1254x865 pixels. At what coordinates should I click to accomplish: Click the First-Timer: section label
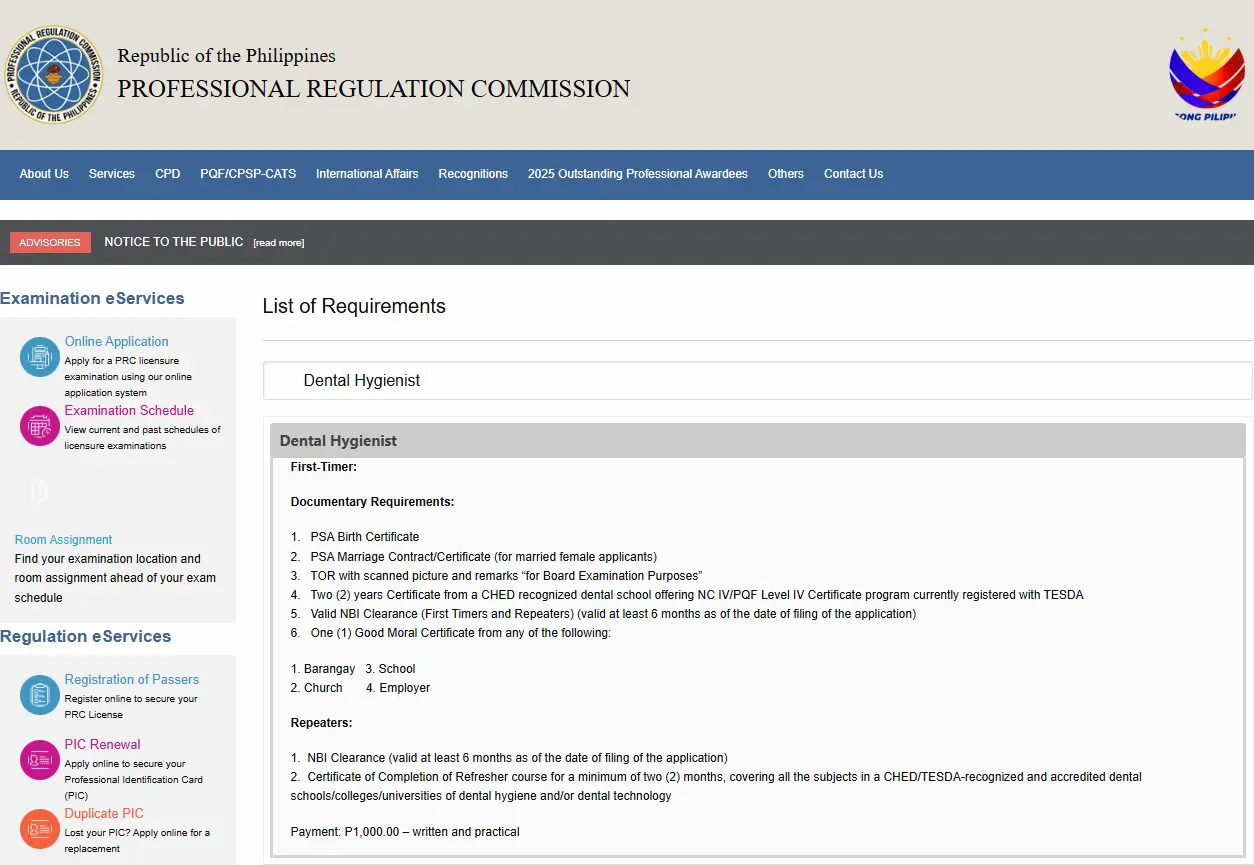pos(324,467)
